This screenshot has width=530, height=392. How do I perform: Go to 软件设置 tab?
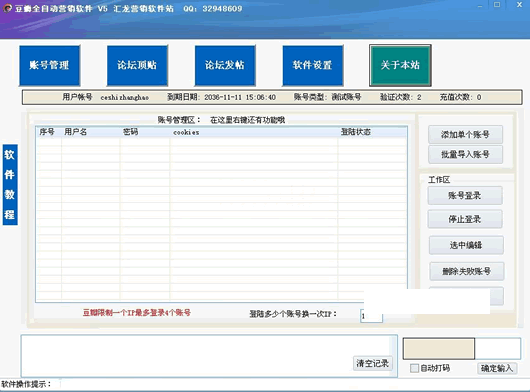[313, 65]
